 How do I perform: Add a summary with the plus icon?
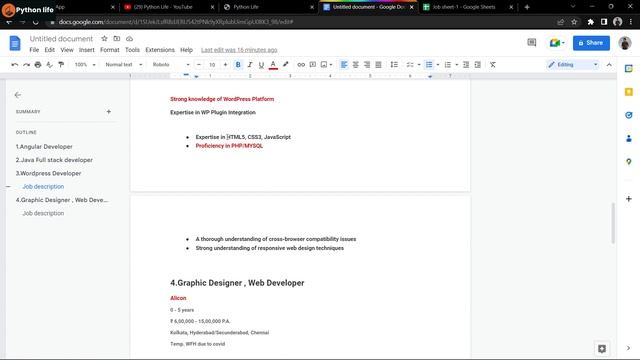(x=109, y=111)
